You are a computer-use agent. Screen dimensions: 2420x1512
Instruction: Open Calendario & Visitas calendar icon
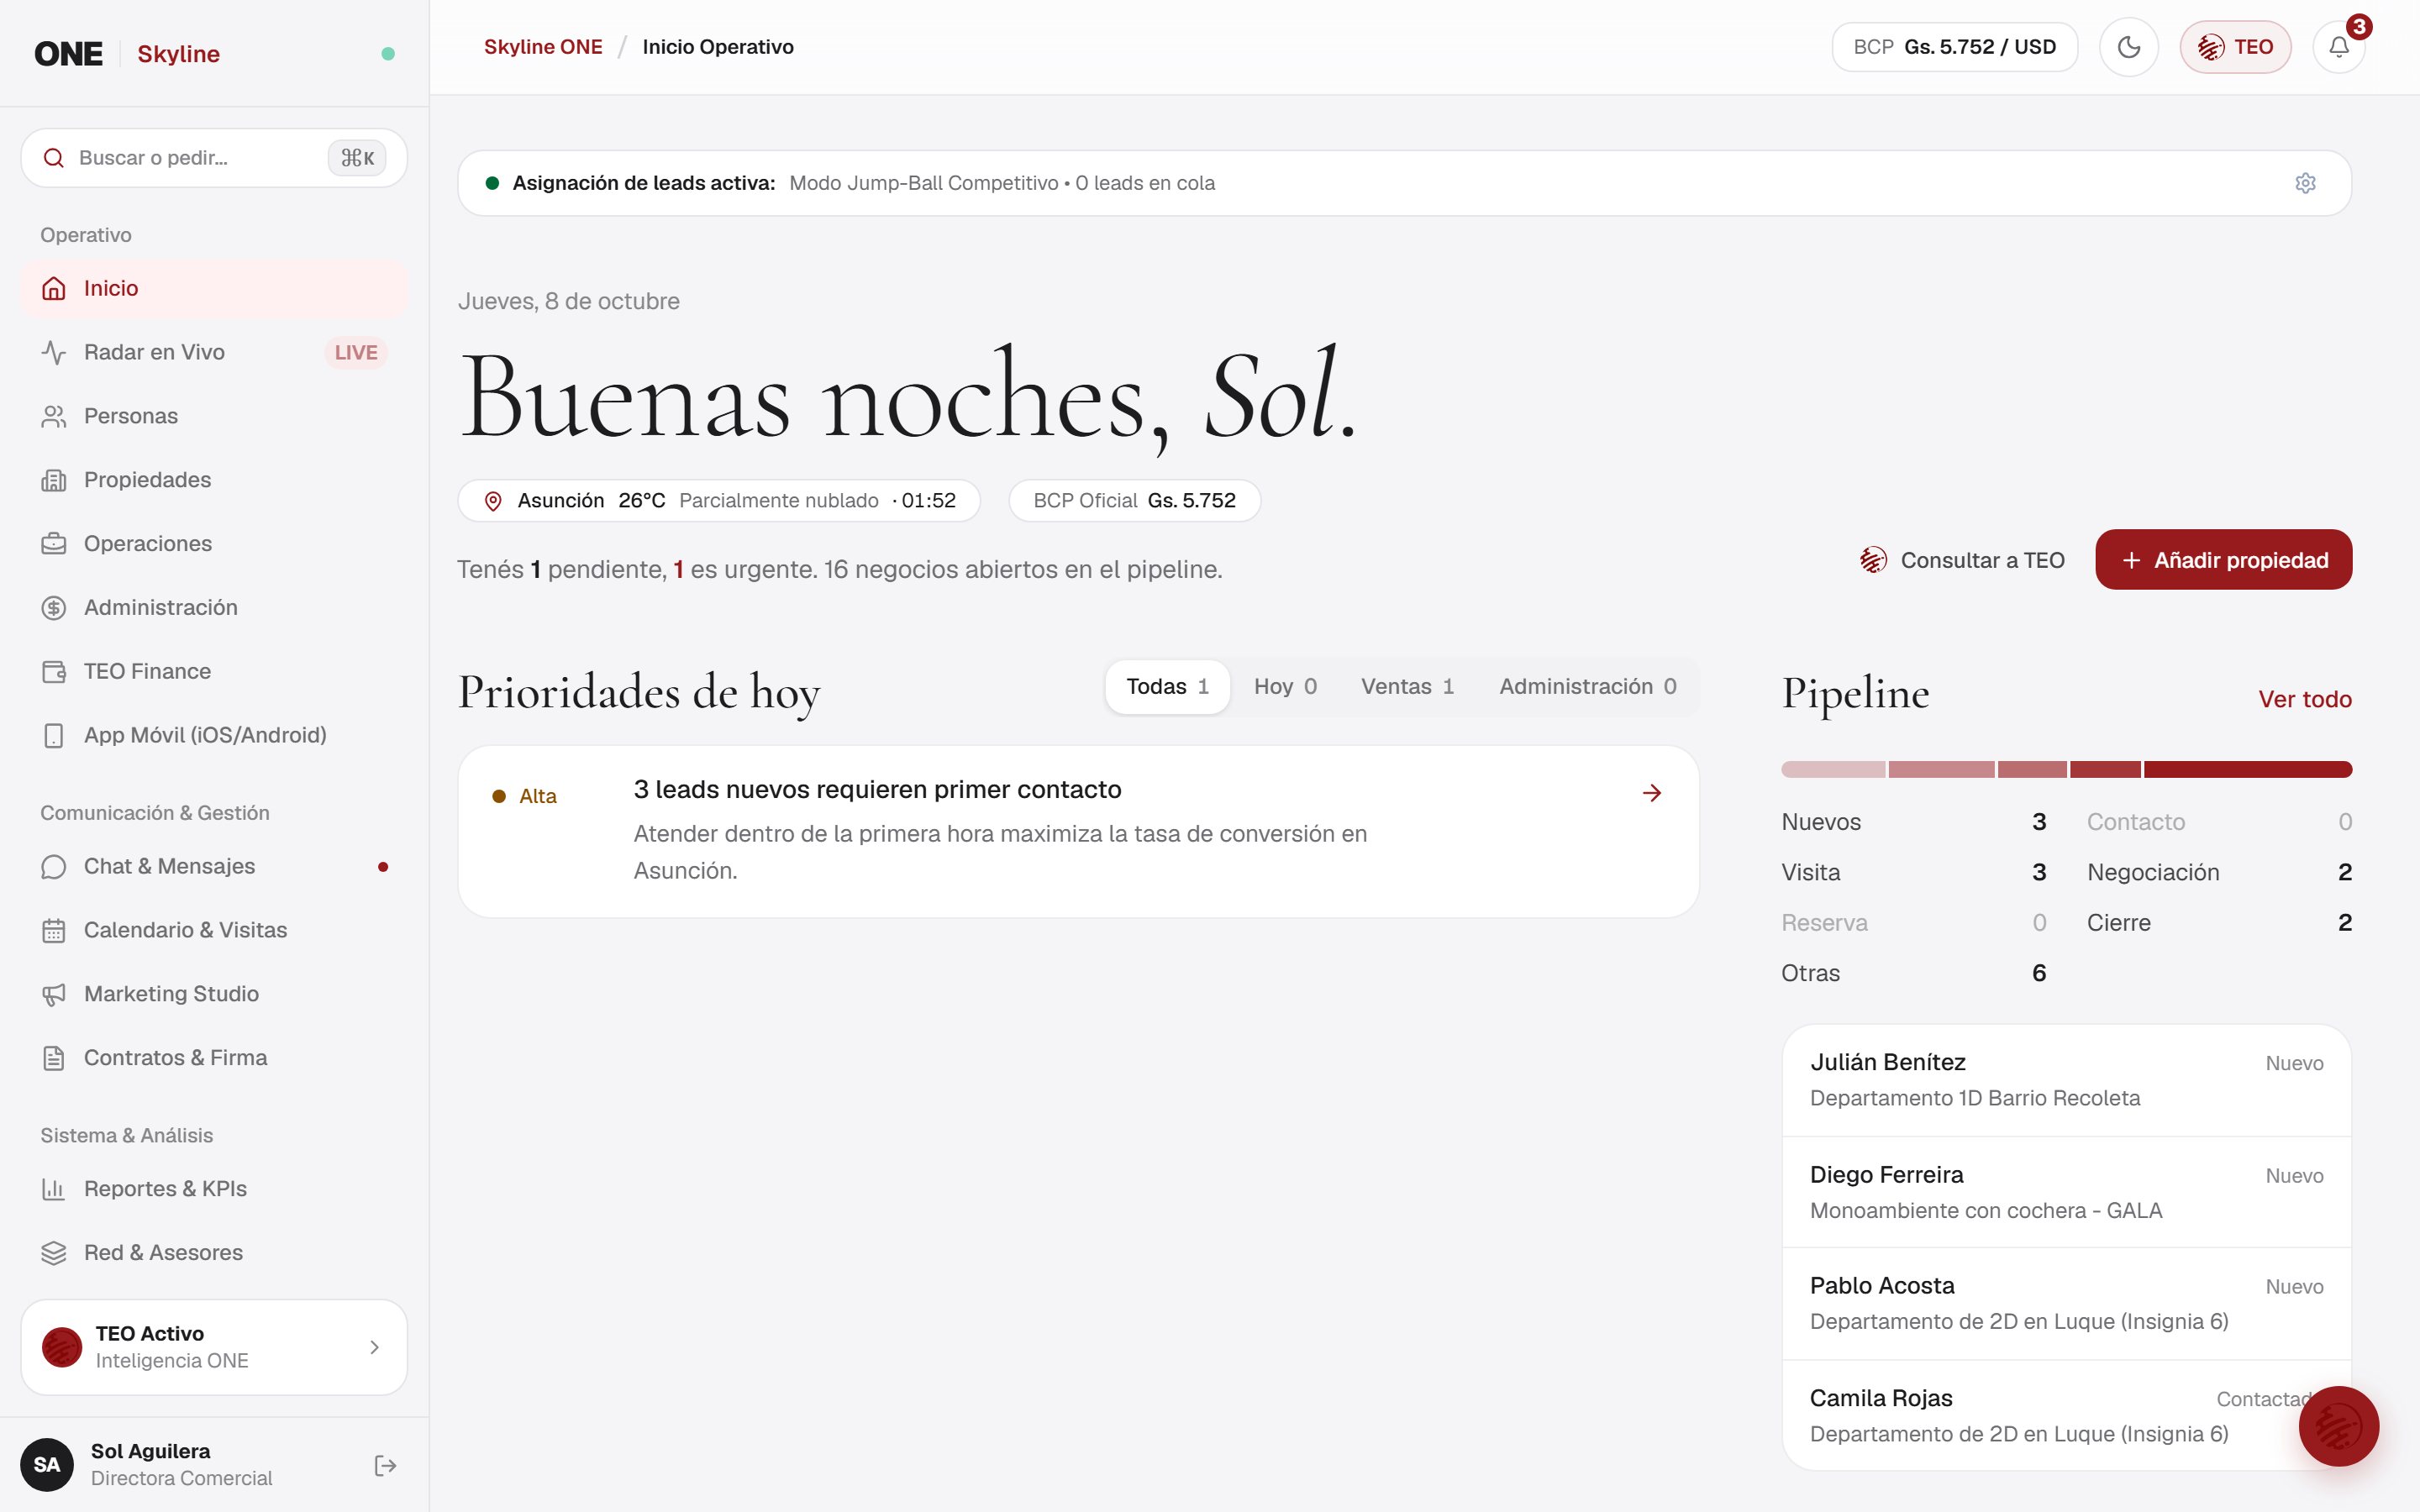pyautogui.click(x=54, y=931)
